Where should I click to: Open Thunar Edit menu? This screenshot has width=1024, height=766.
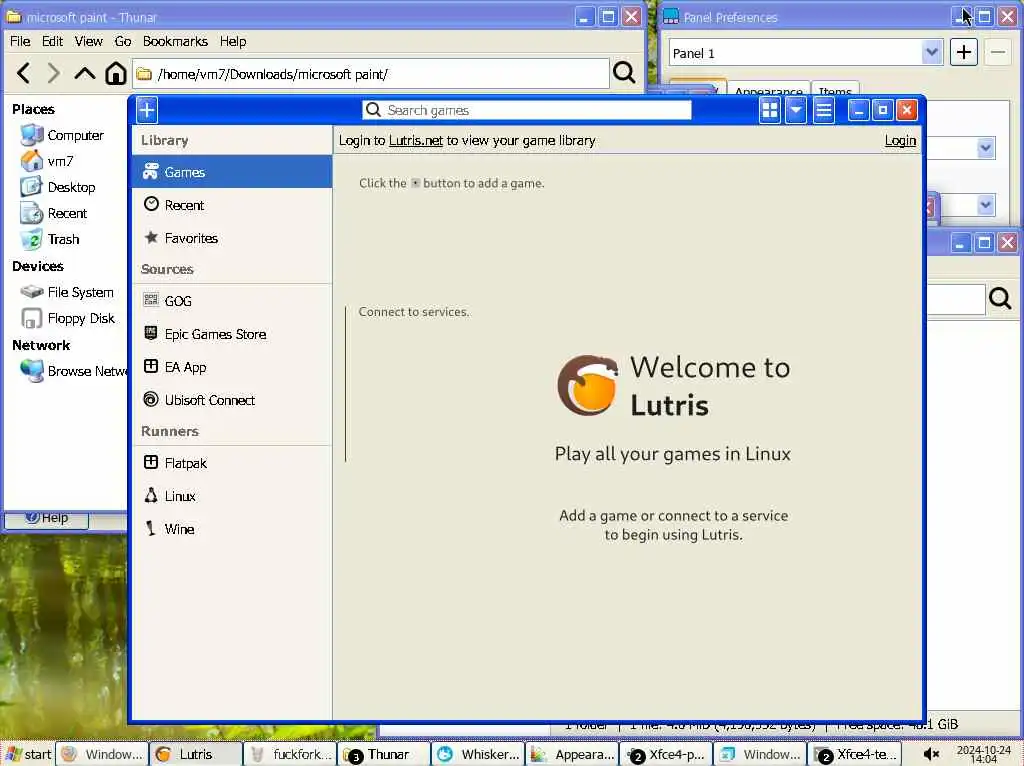(52, 41)
